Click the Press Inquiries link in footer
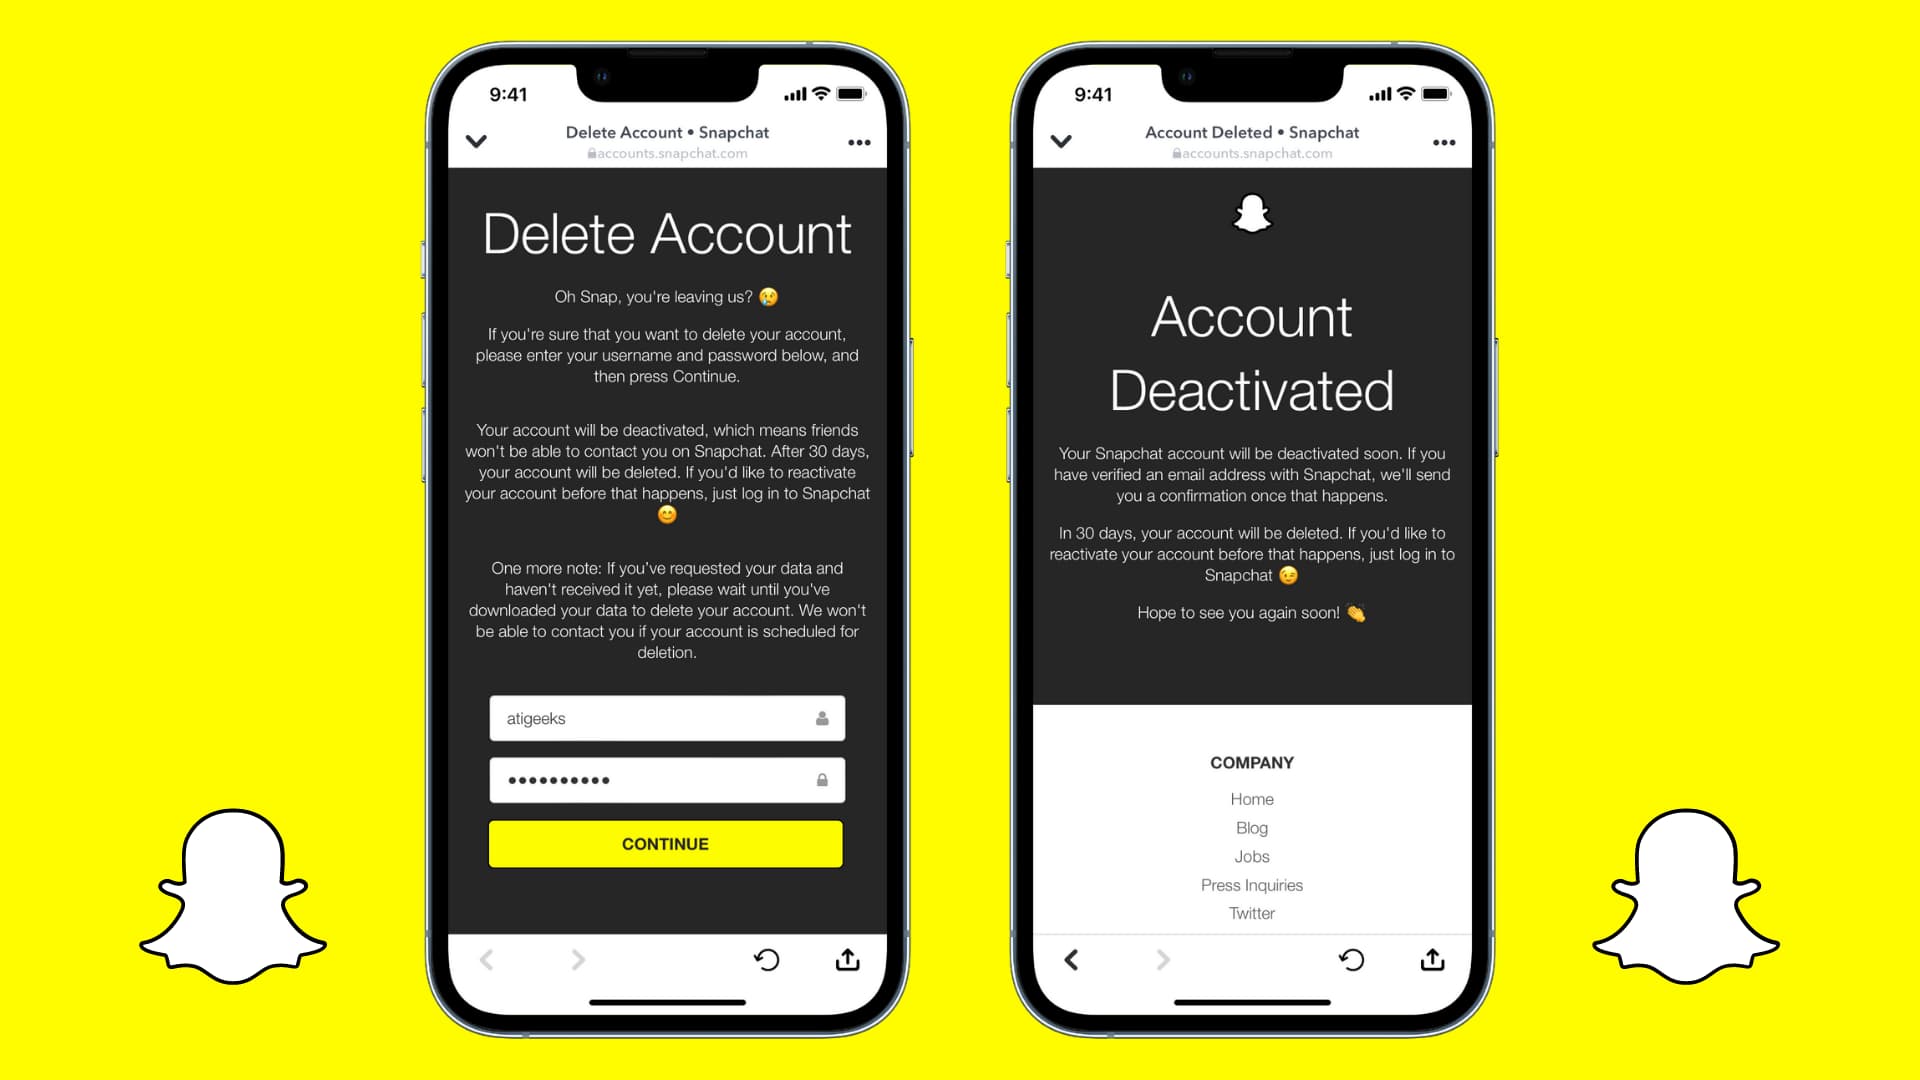This screenshot has width=1920, height=1080. click(x=1250, y=885)
